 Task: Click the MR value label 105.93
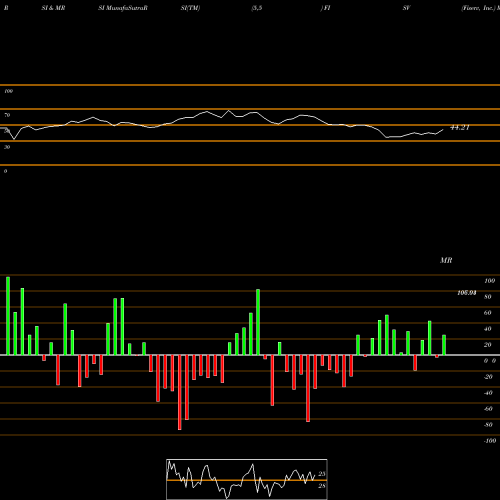[x=467, y=293]
